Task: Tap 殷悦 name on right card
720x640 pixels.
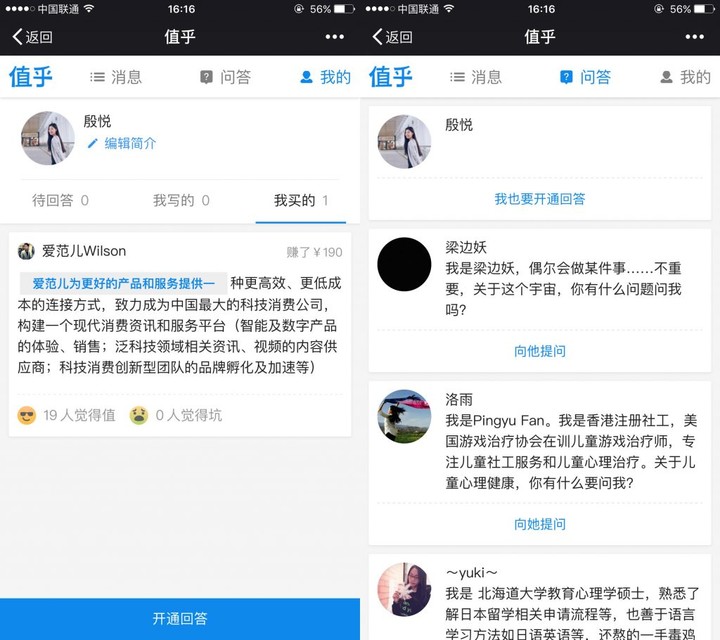Action: tap(459, 124)
